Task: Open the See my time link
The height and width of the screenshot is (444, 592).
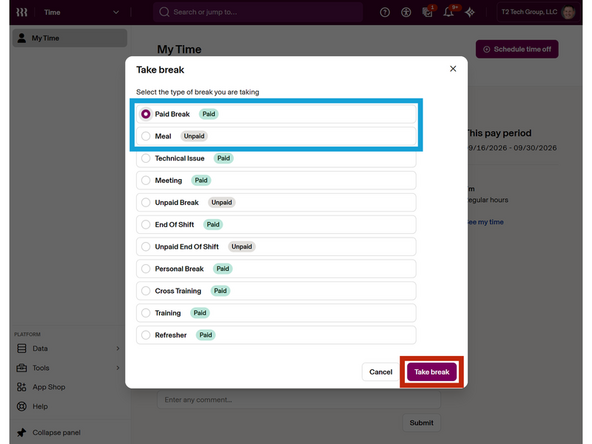Action: 486,222
